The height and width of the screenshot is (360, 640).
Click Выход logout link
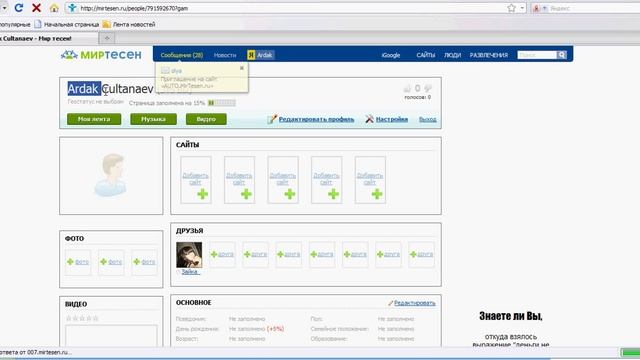tap(427, 119)
